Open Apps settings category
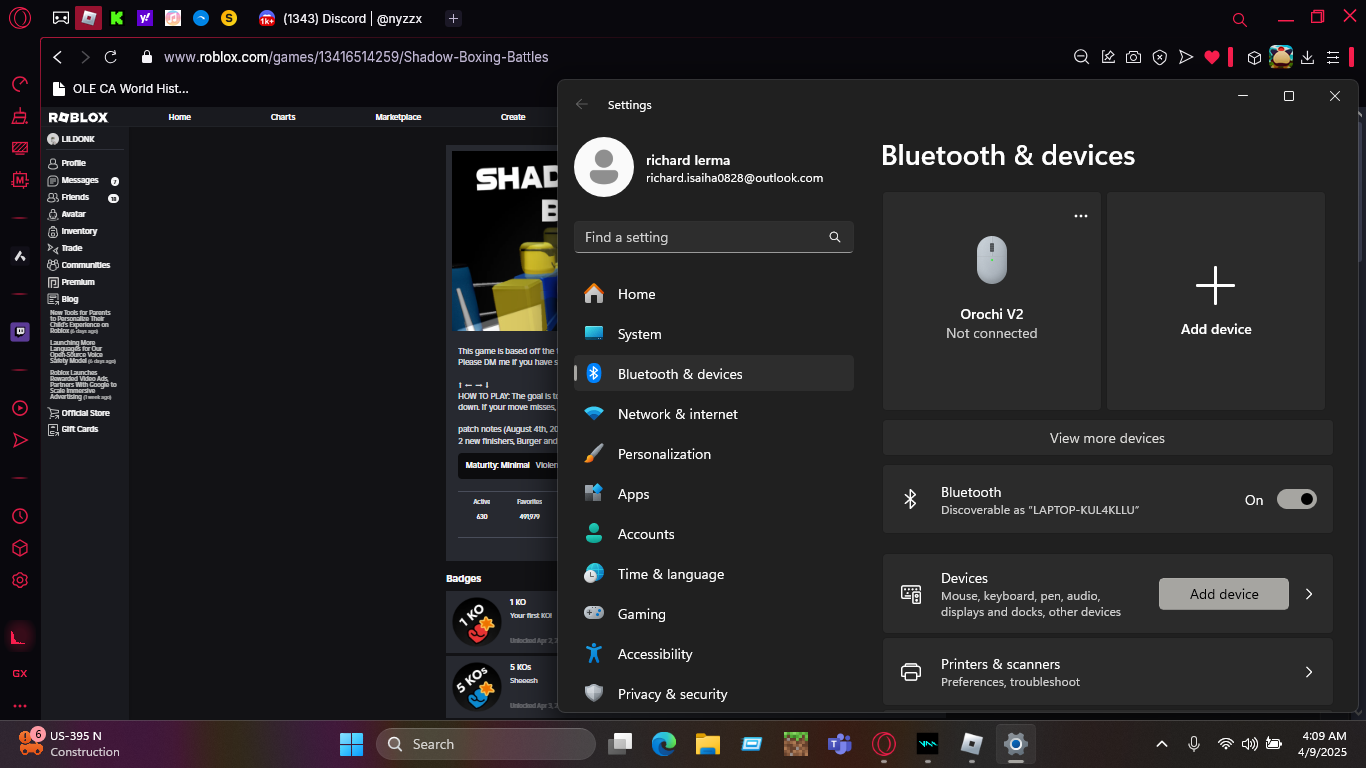Image resolution: width=1366 pixels, height=768 pixels. point(714,494)
